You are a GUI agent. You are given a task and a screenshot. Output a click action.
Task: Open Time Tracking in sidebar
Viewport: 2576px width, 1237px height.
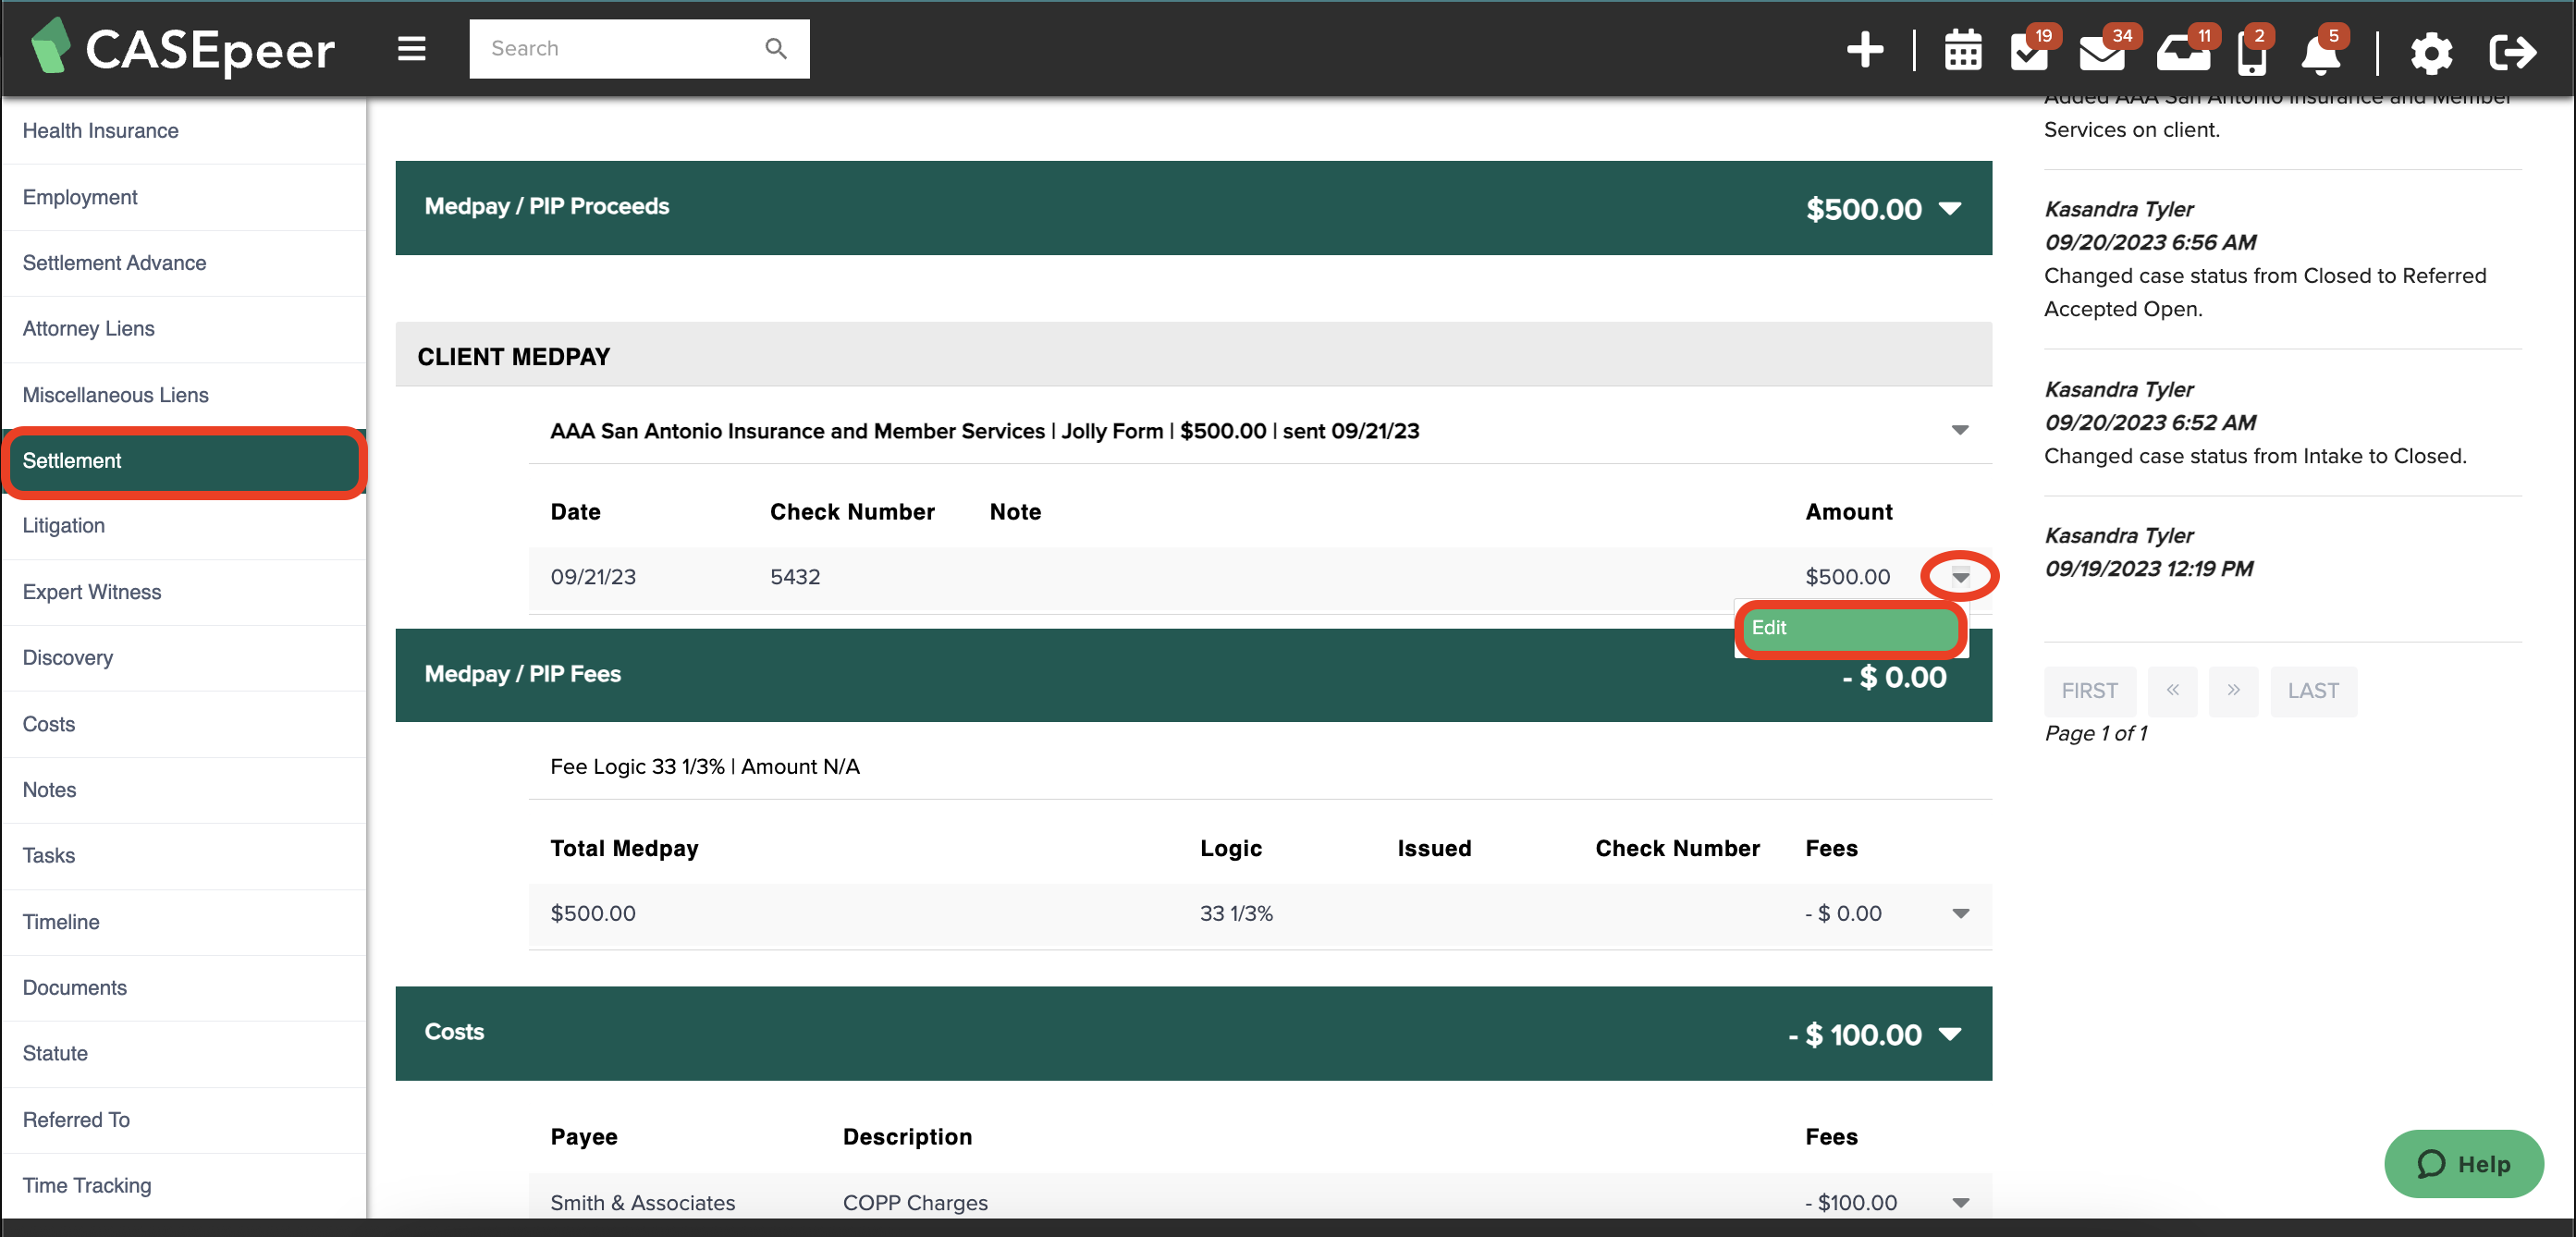(x=184, y=1185)
